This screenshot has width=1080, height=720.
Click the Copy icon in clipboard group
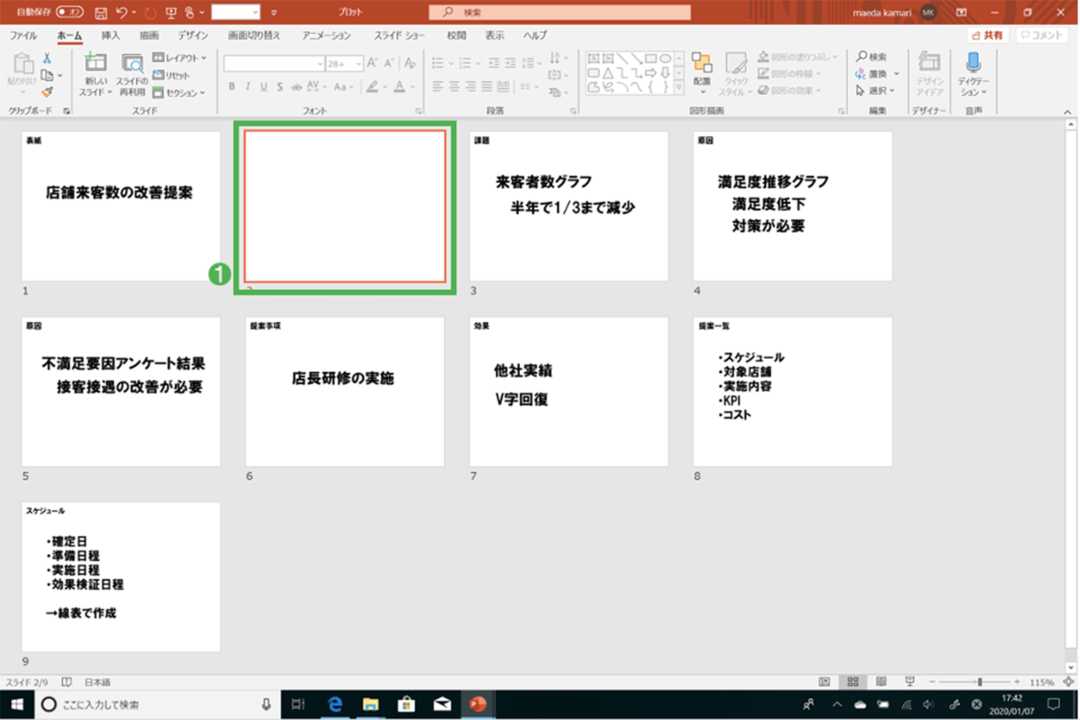tap(47, 75)
